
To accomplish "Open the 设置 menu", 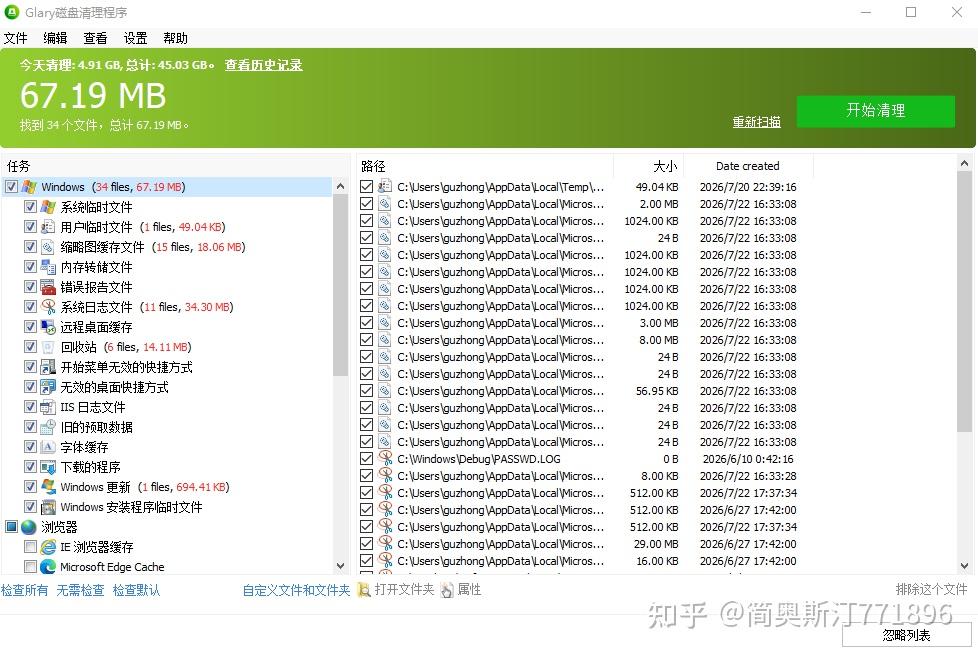I will tap(135, 38).
